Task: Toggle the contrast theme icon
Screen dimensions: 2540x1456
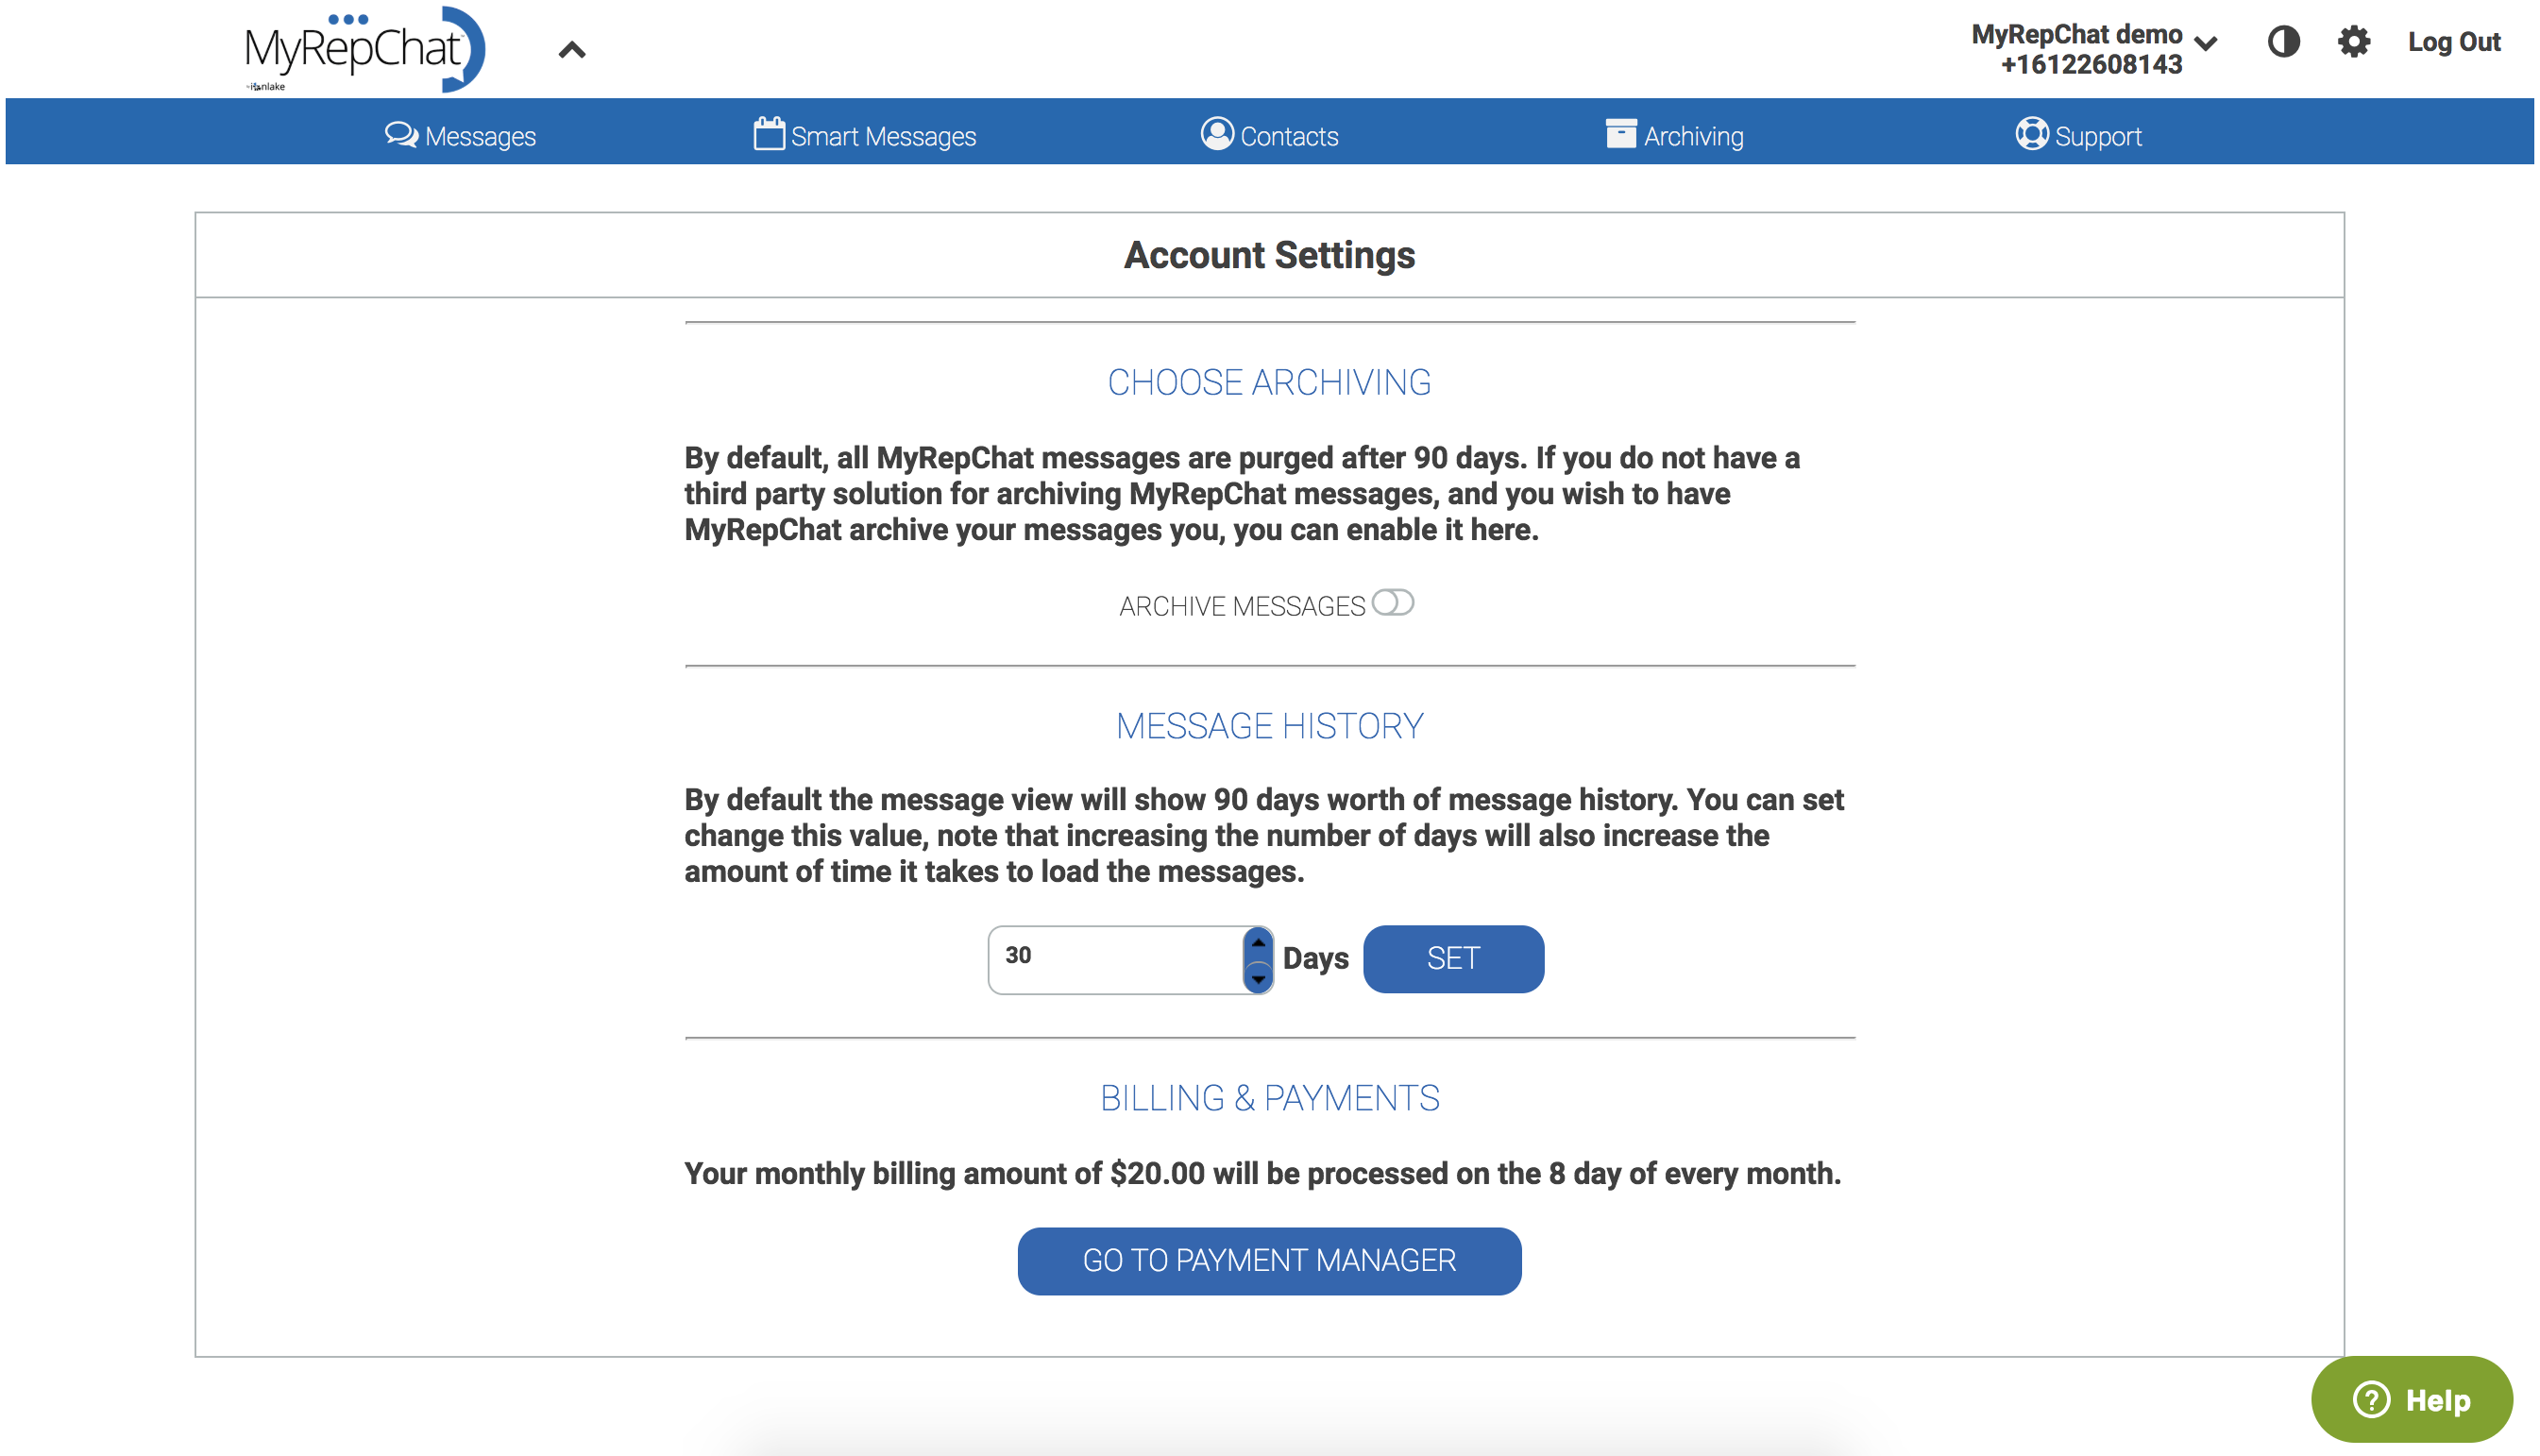Action: pyautogui.click(x=2283, y=42)
